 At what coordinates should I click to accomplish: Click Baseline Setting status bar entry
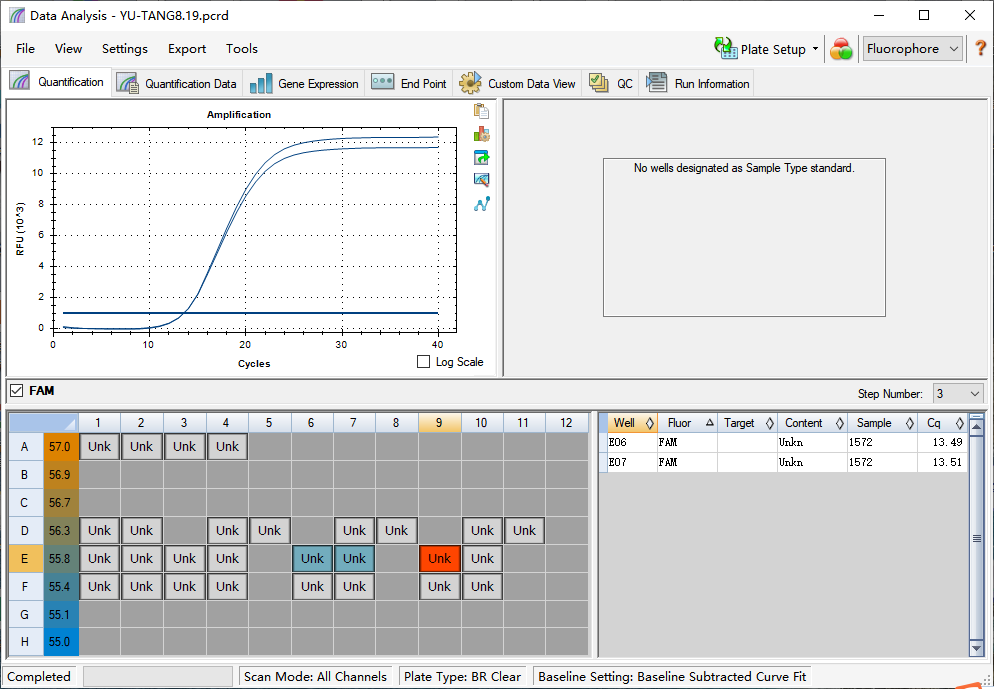tap(672, 676)
